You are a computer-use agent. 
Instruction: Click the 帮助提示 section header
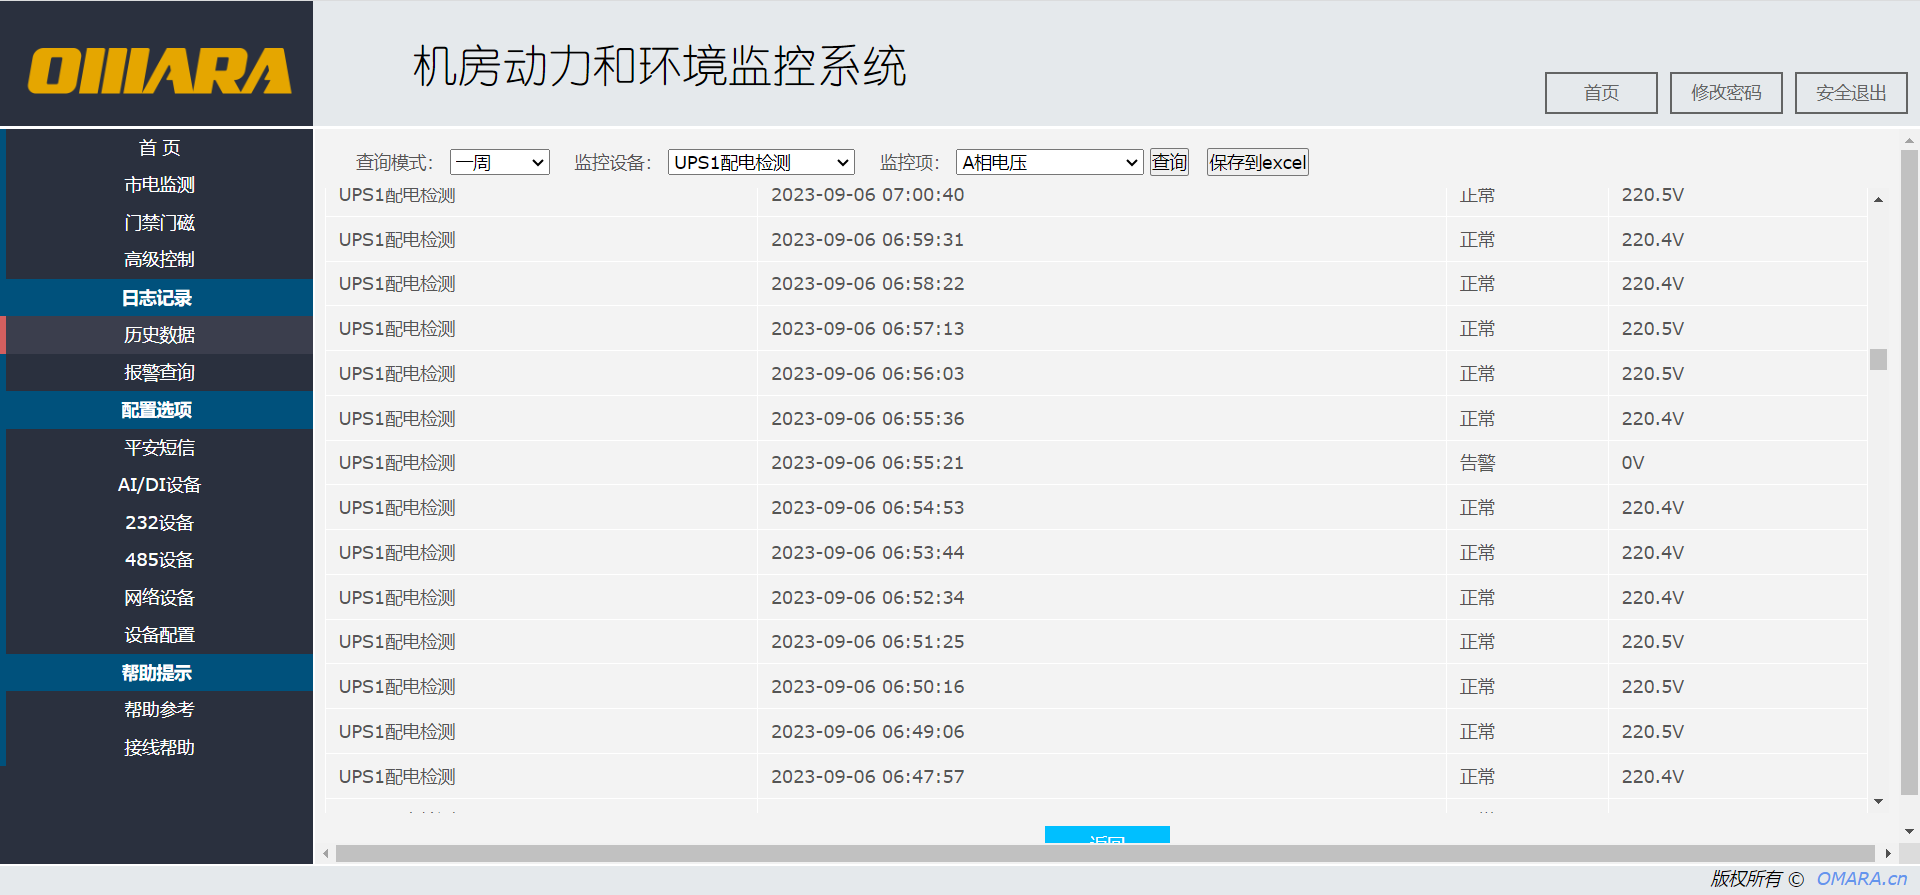157,673
